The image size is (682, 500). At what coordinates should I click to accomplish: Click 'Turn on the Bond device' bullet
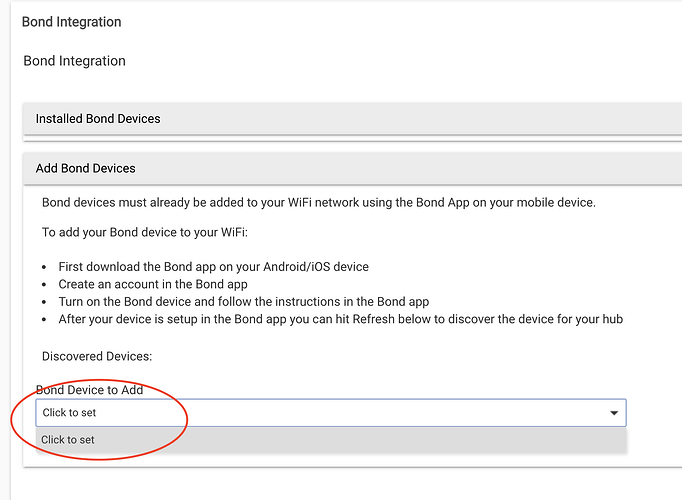244,302
